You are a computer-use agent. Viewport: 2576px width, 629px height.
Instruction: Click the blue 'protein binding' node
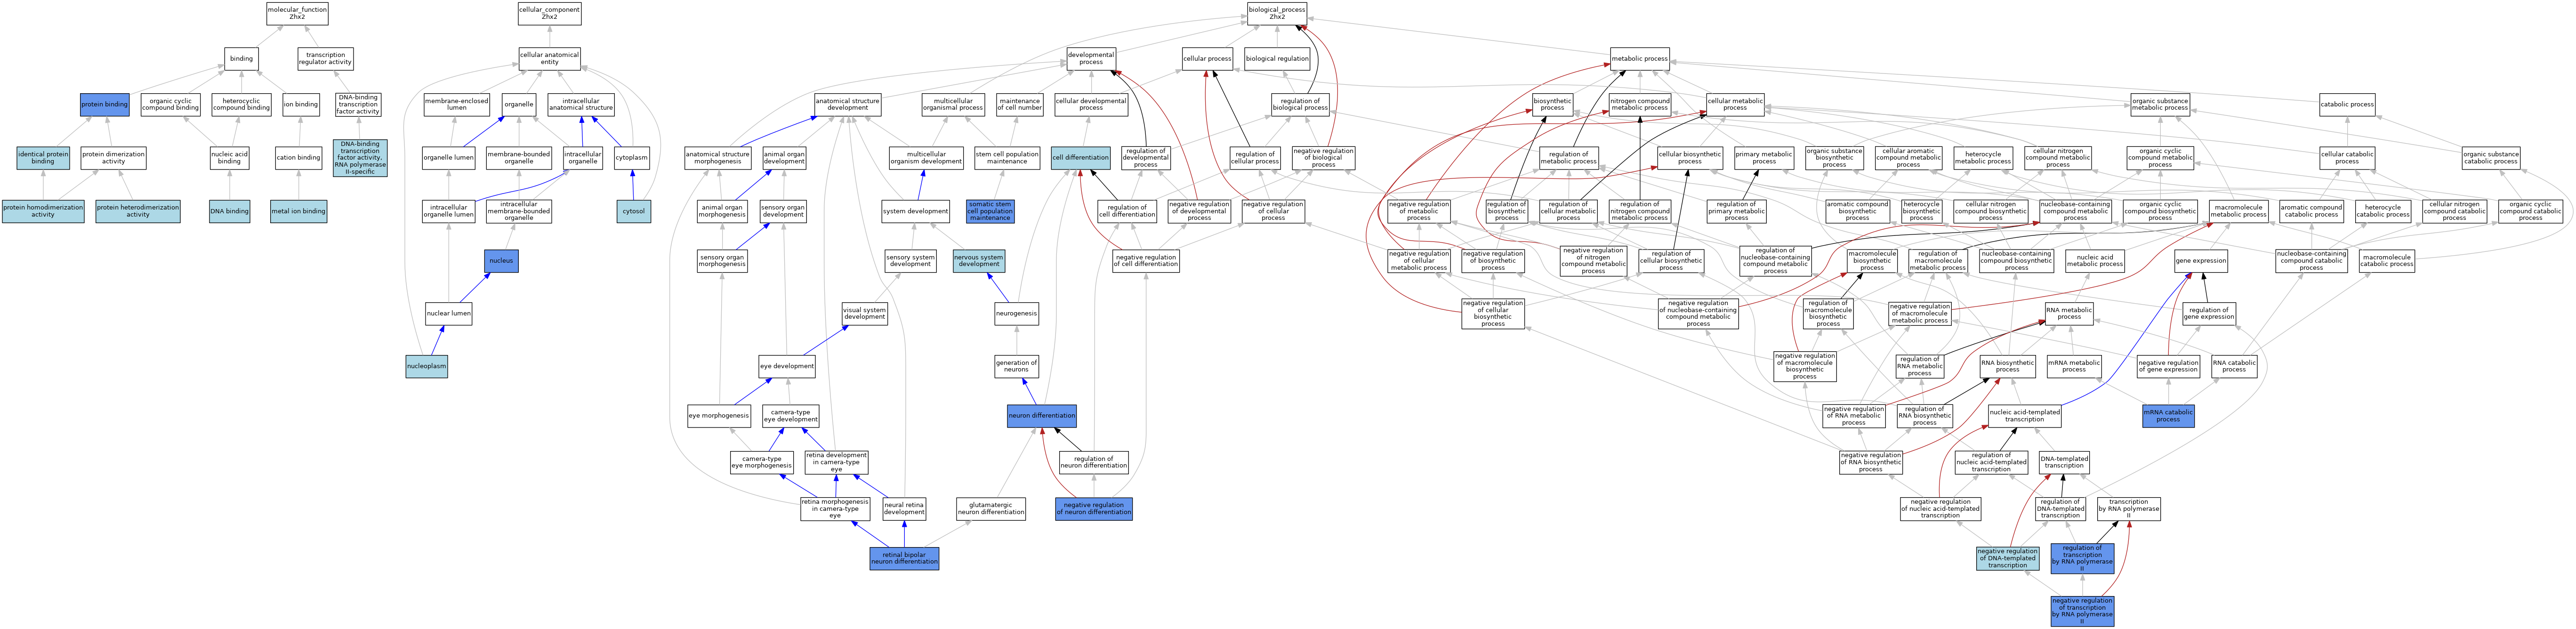(x=105, y=104)
